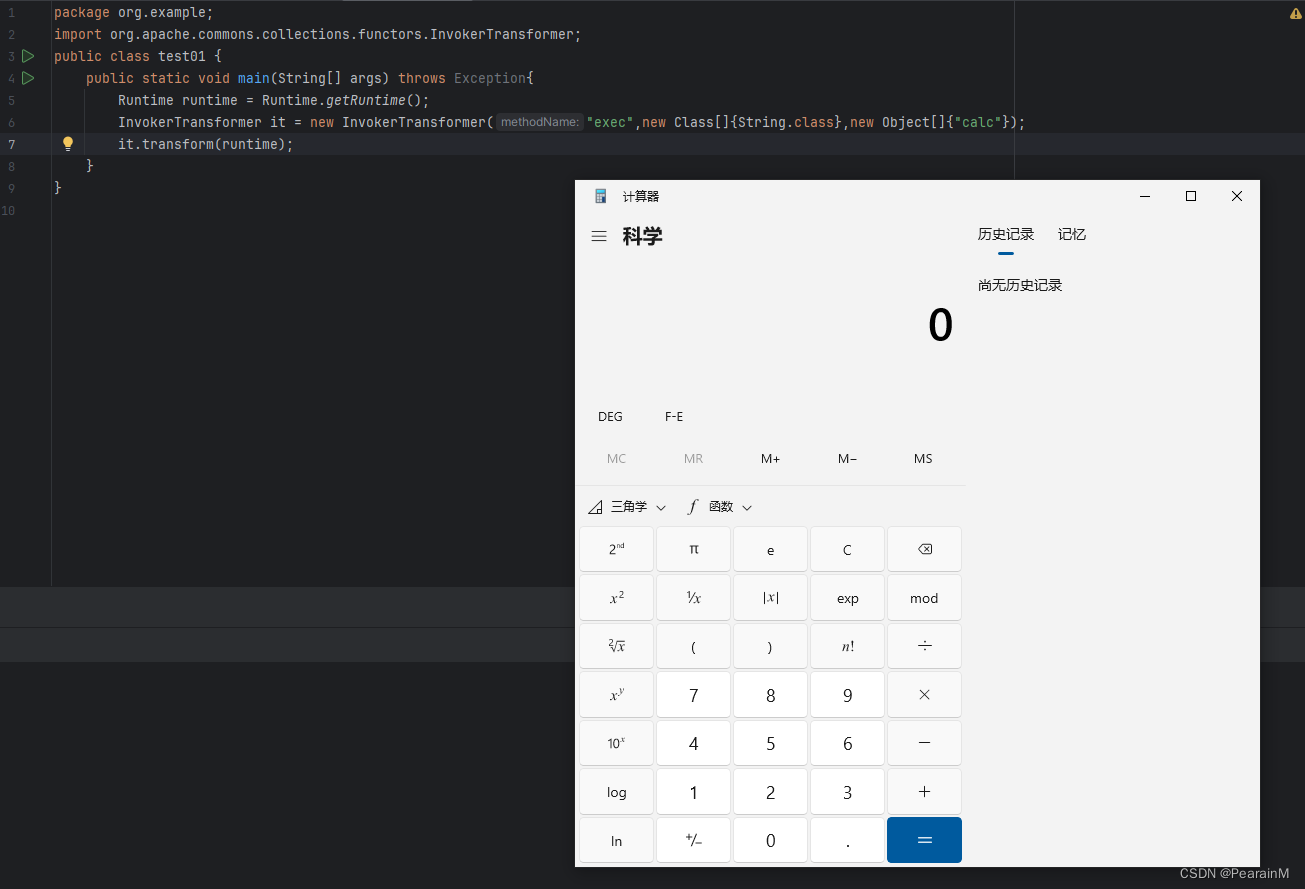
Task: Open the 函数 functions dropdown
Action: [x=720, y=506]
